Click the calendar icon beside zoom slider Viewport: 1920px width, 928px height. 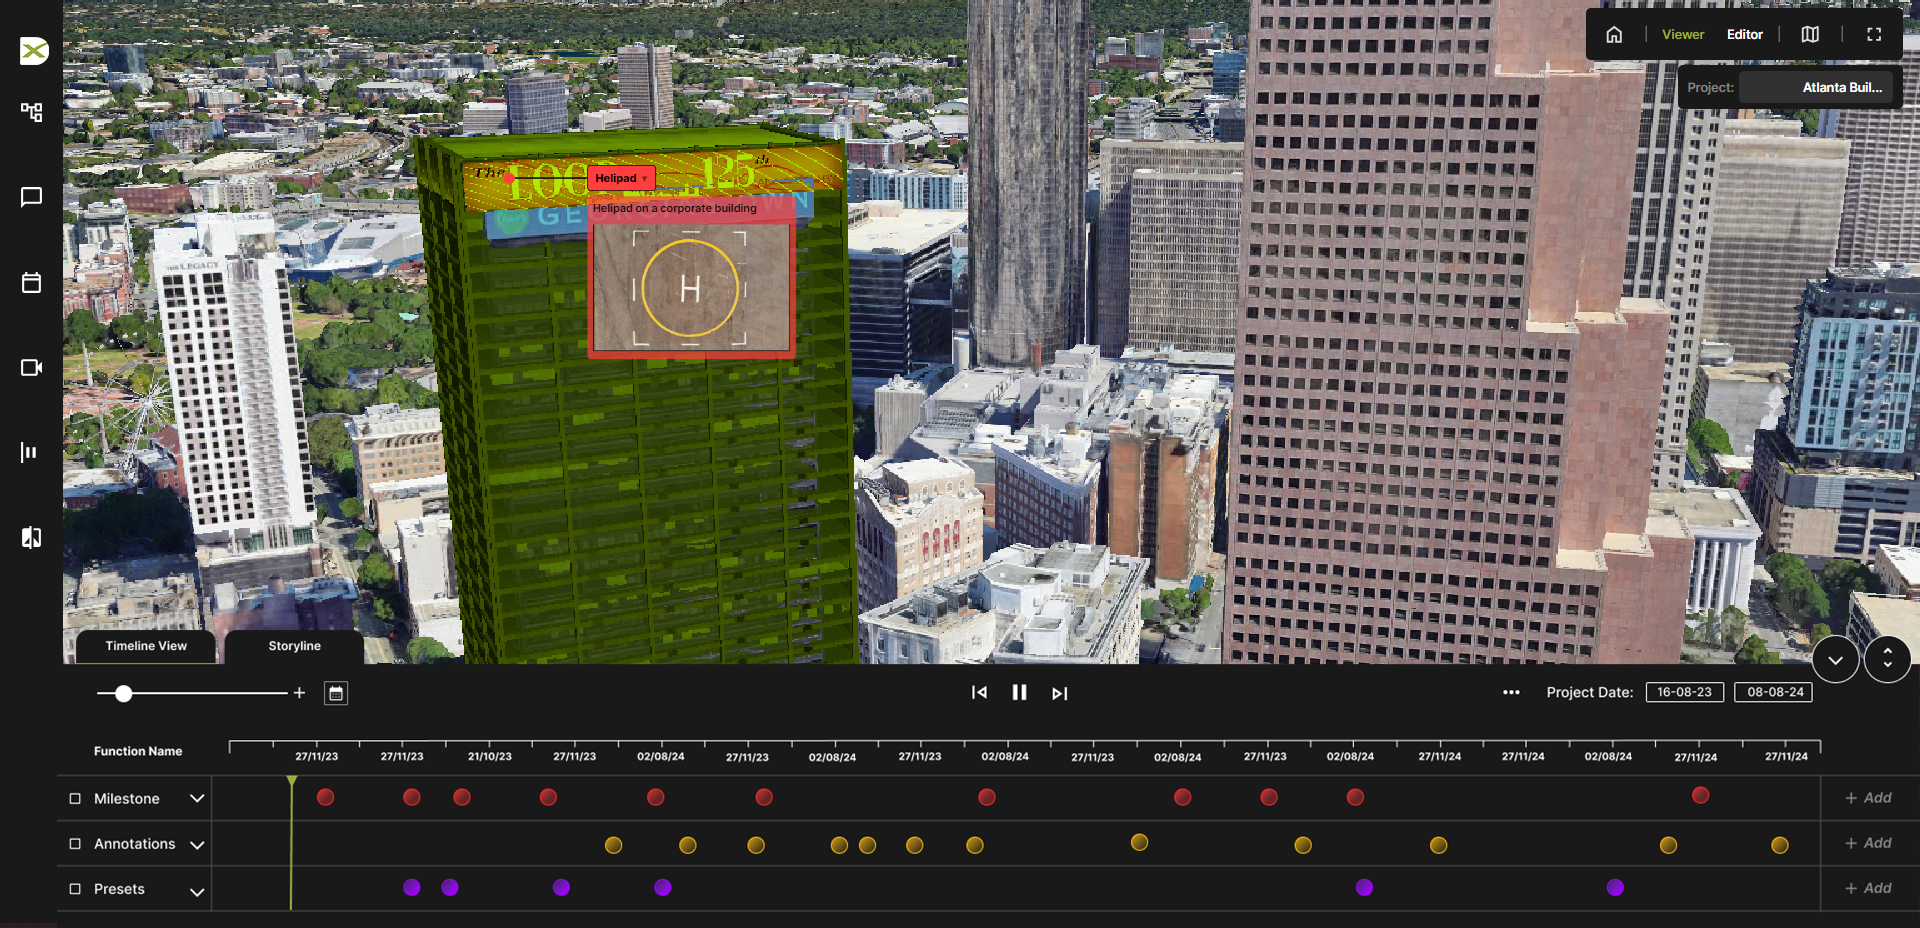(x=336, y=693)
